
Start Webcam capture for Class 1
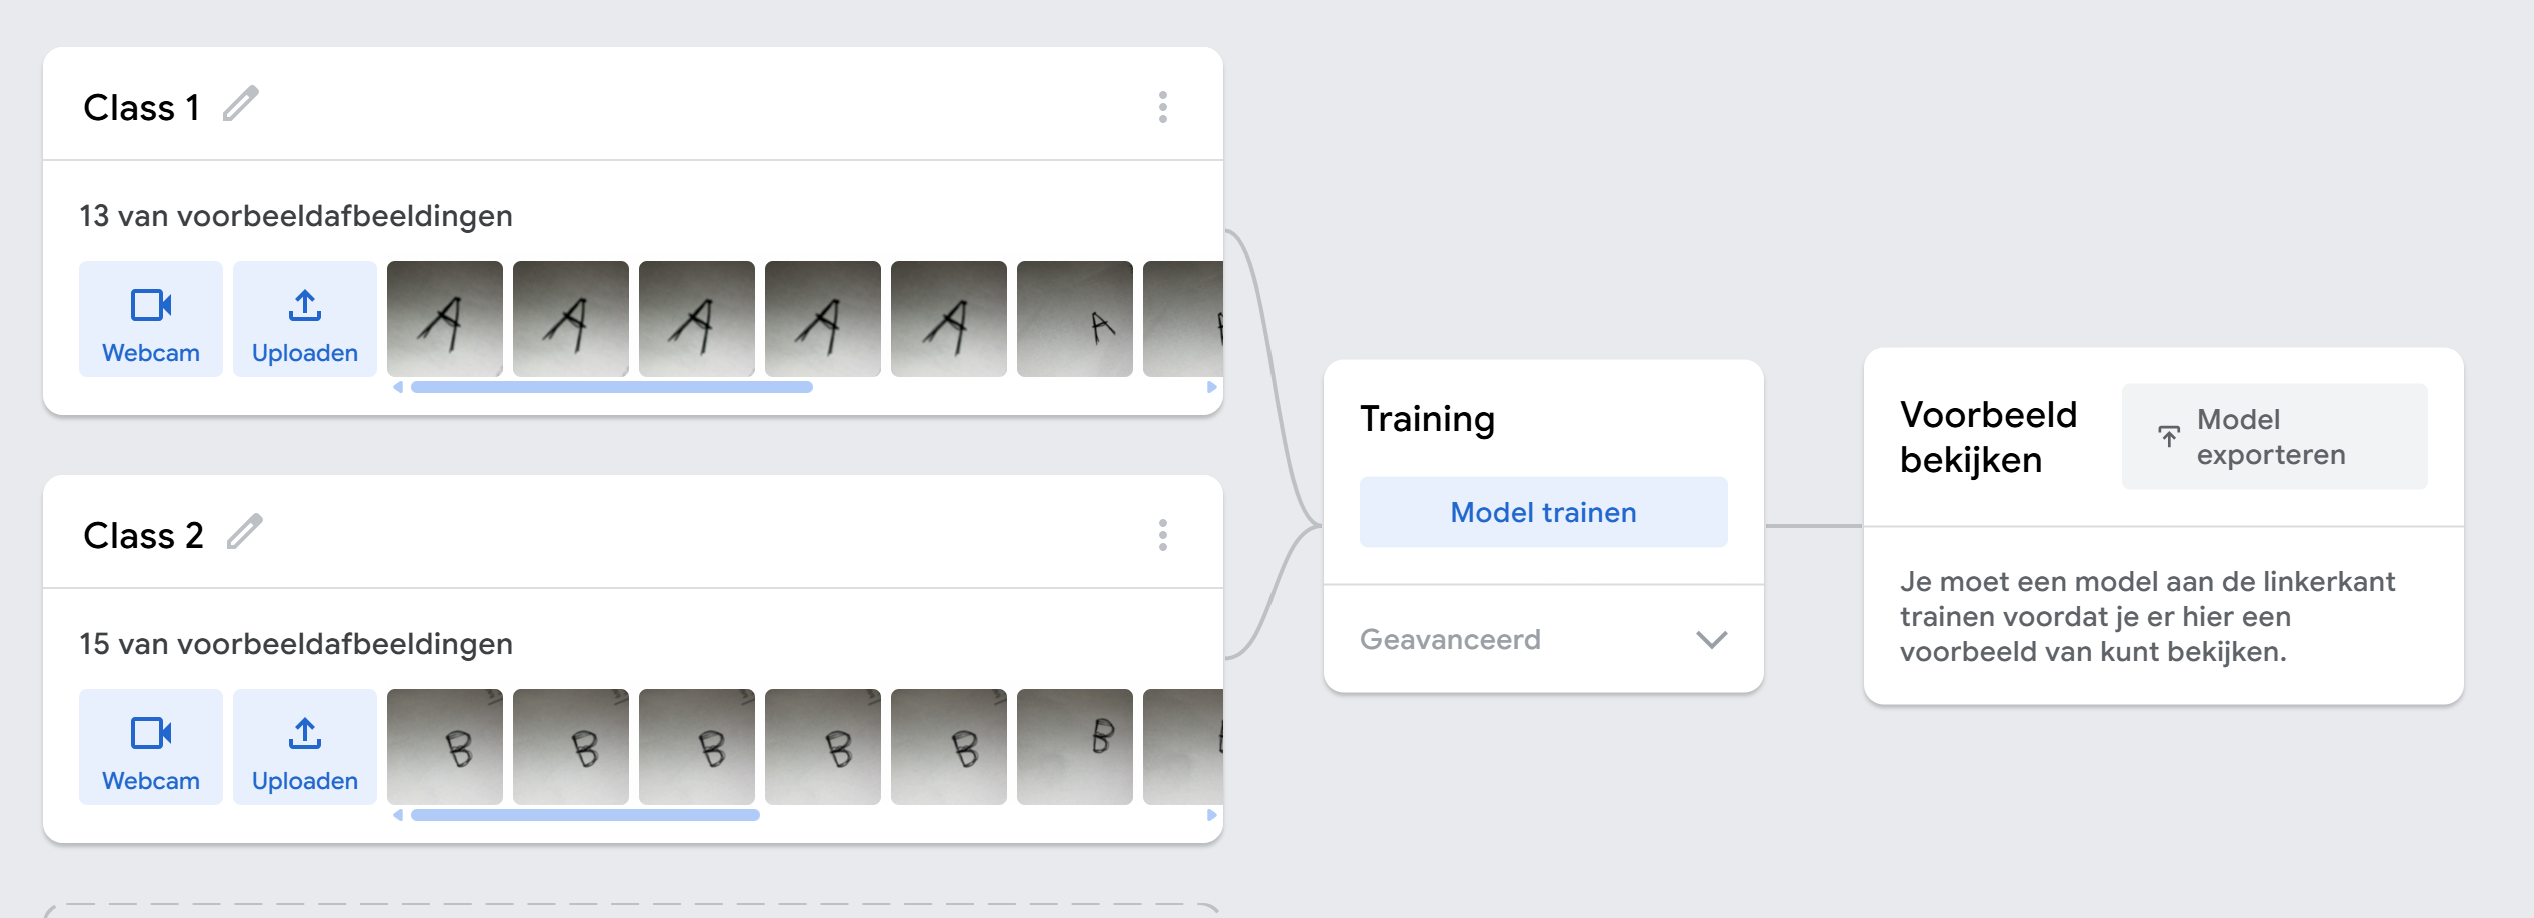151,319
